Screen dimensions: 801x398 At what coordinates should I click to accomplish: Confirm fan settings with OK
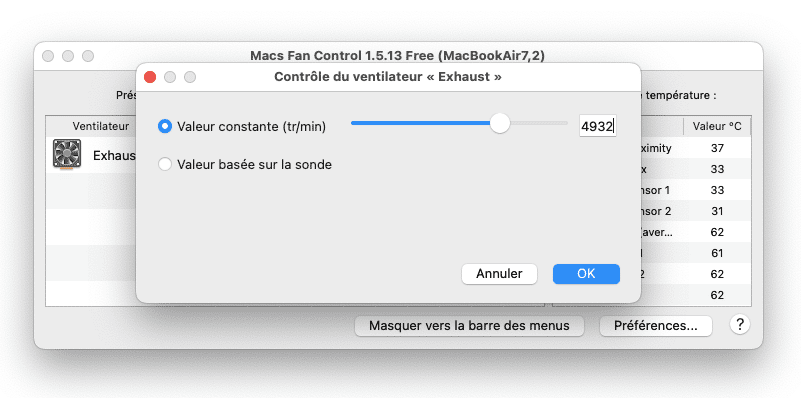(586, 274)
